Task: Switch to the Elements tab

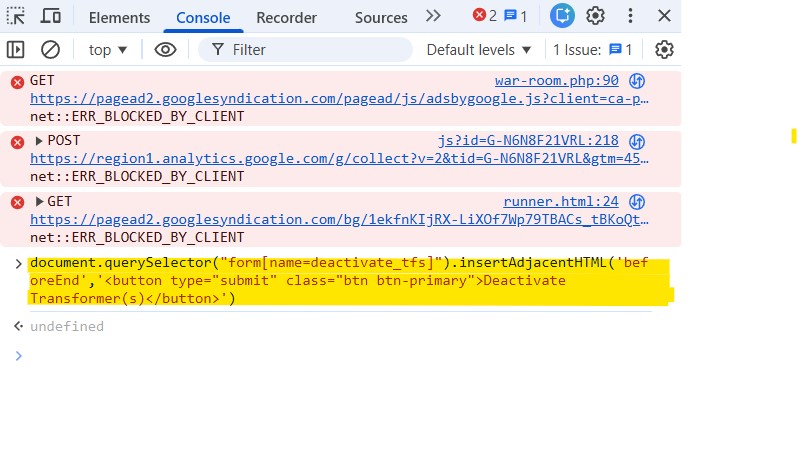Action: pos(119,18)
